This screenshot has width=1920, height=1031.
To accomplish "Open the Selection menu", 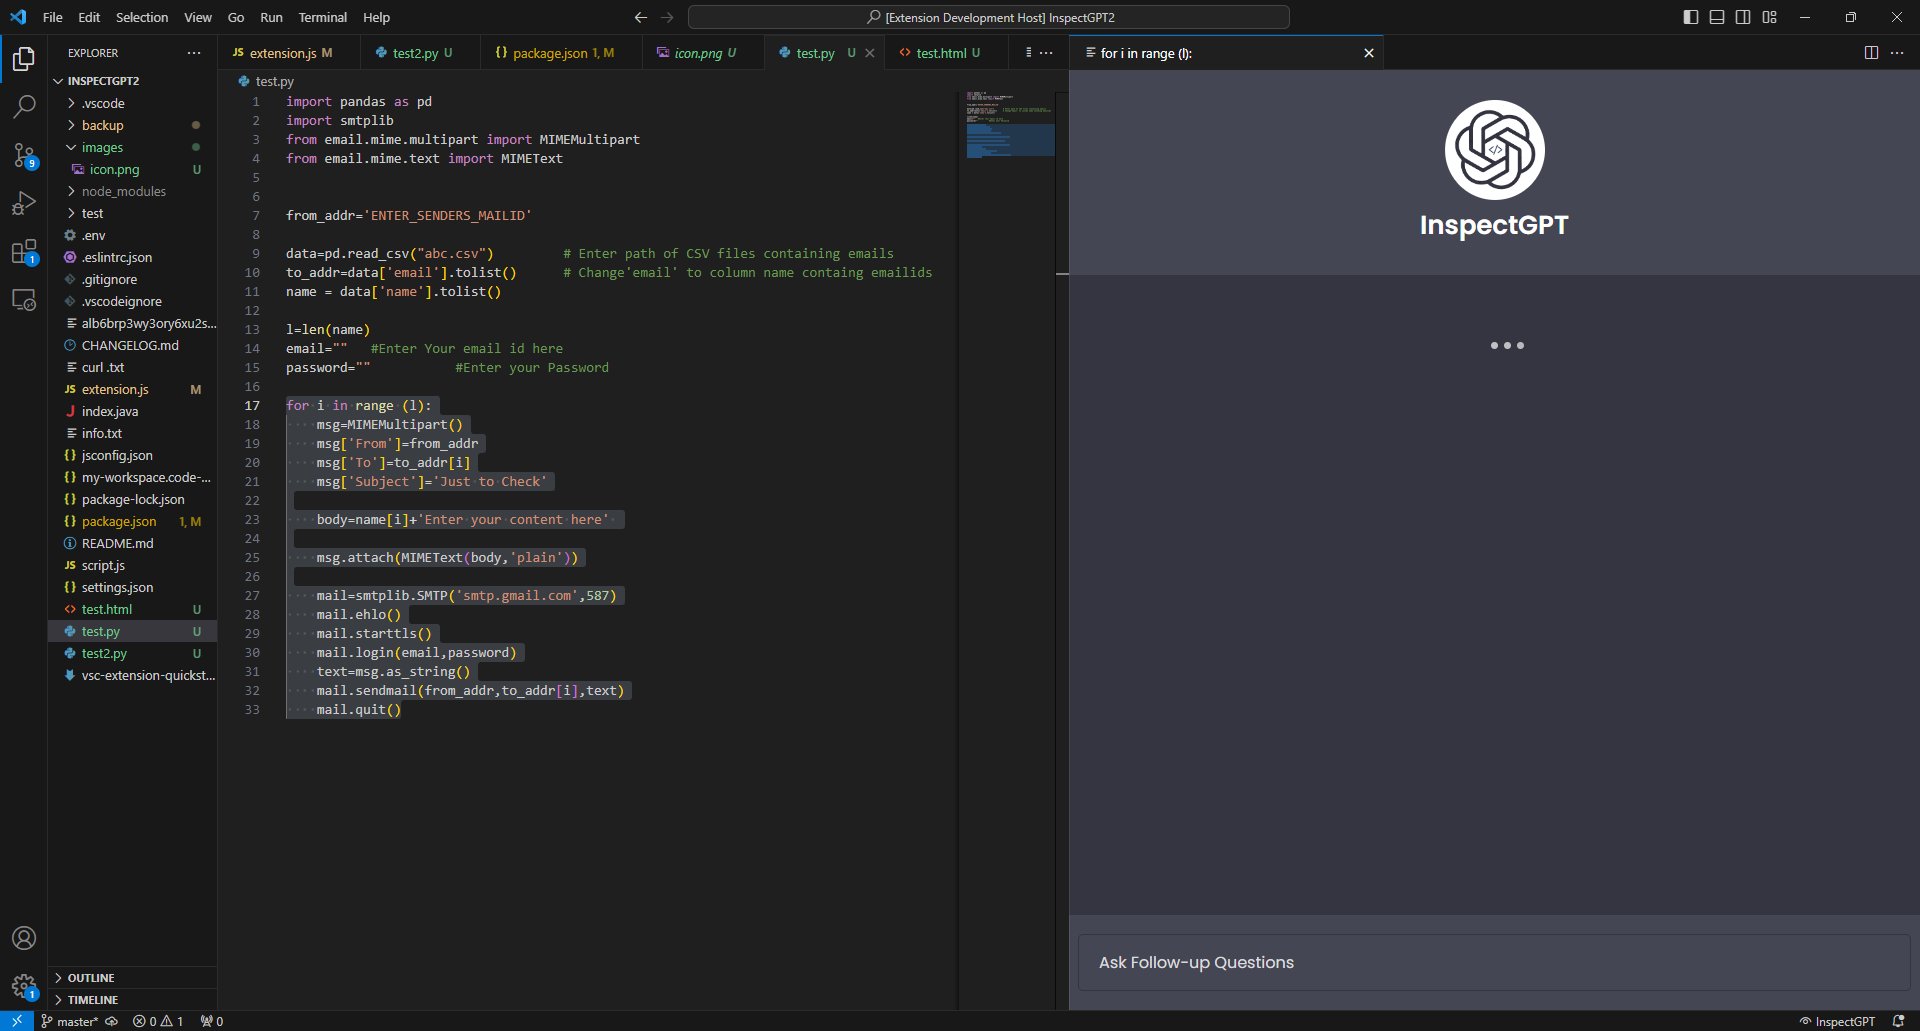I will (142, 17).
